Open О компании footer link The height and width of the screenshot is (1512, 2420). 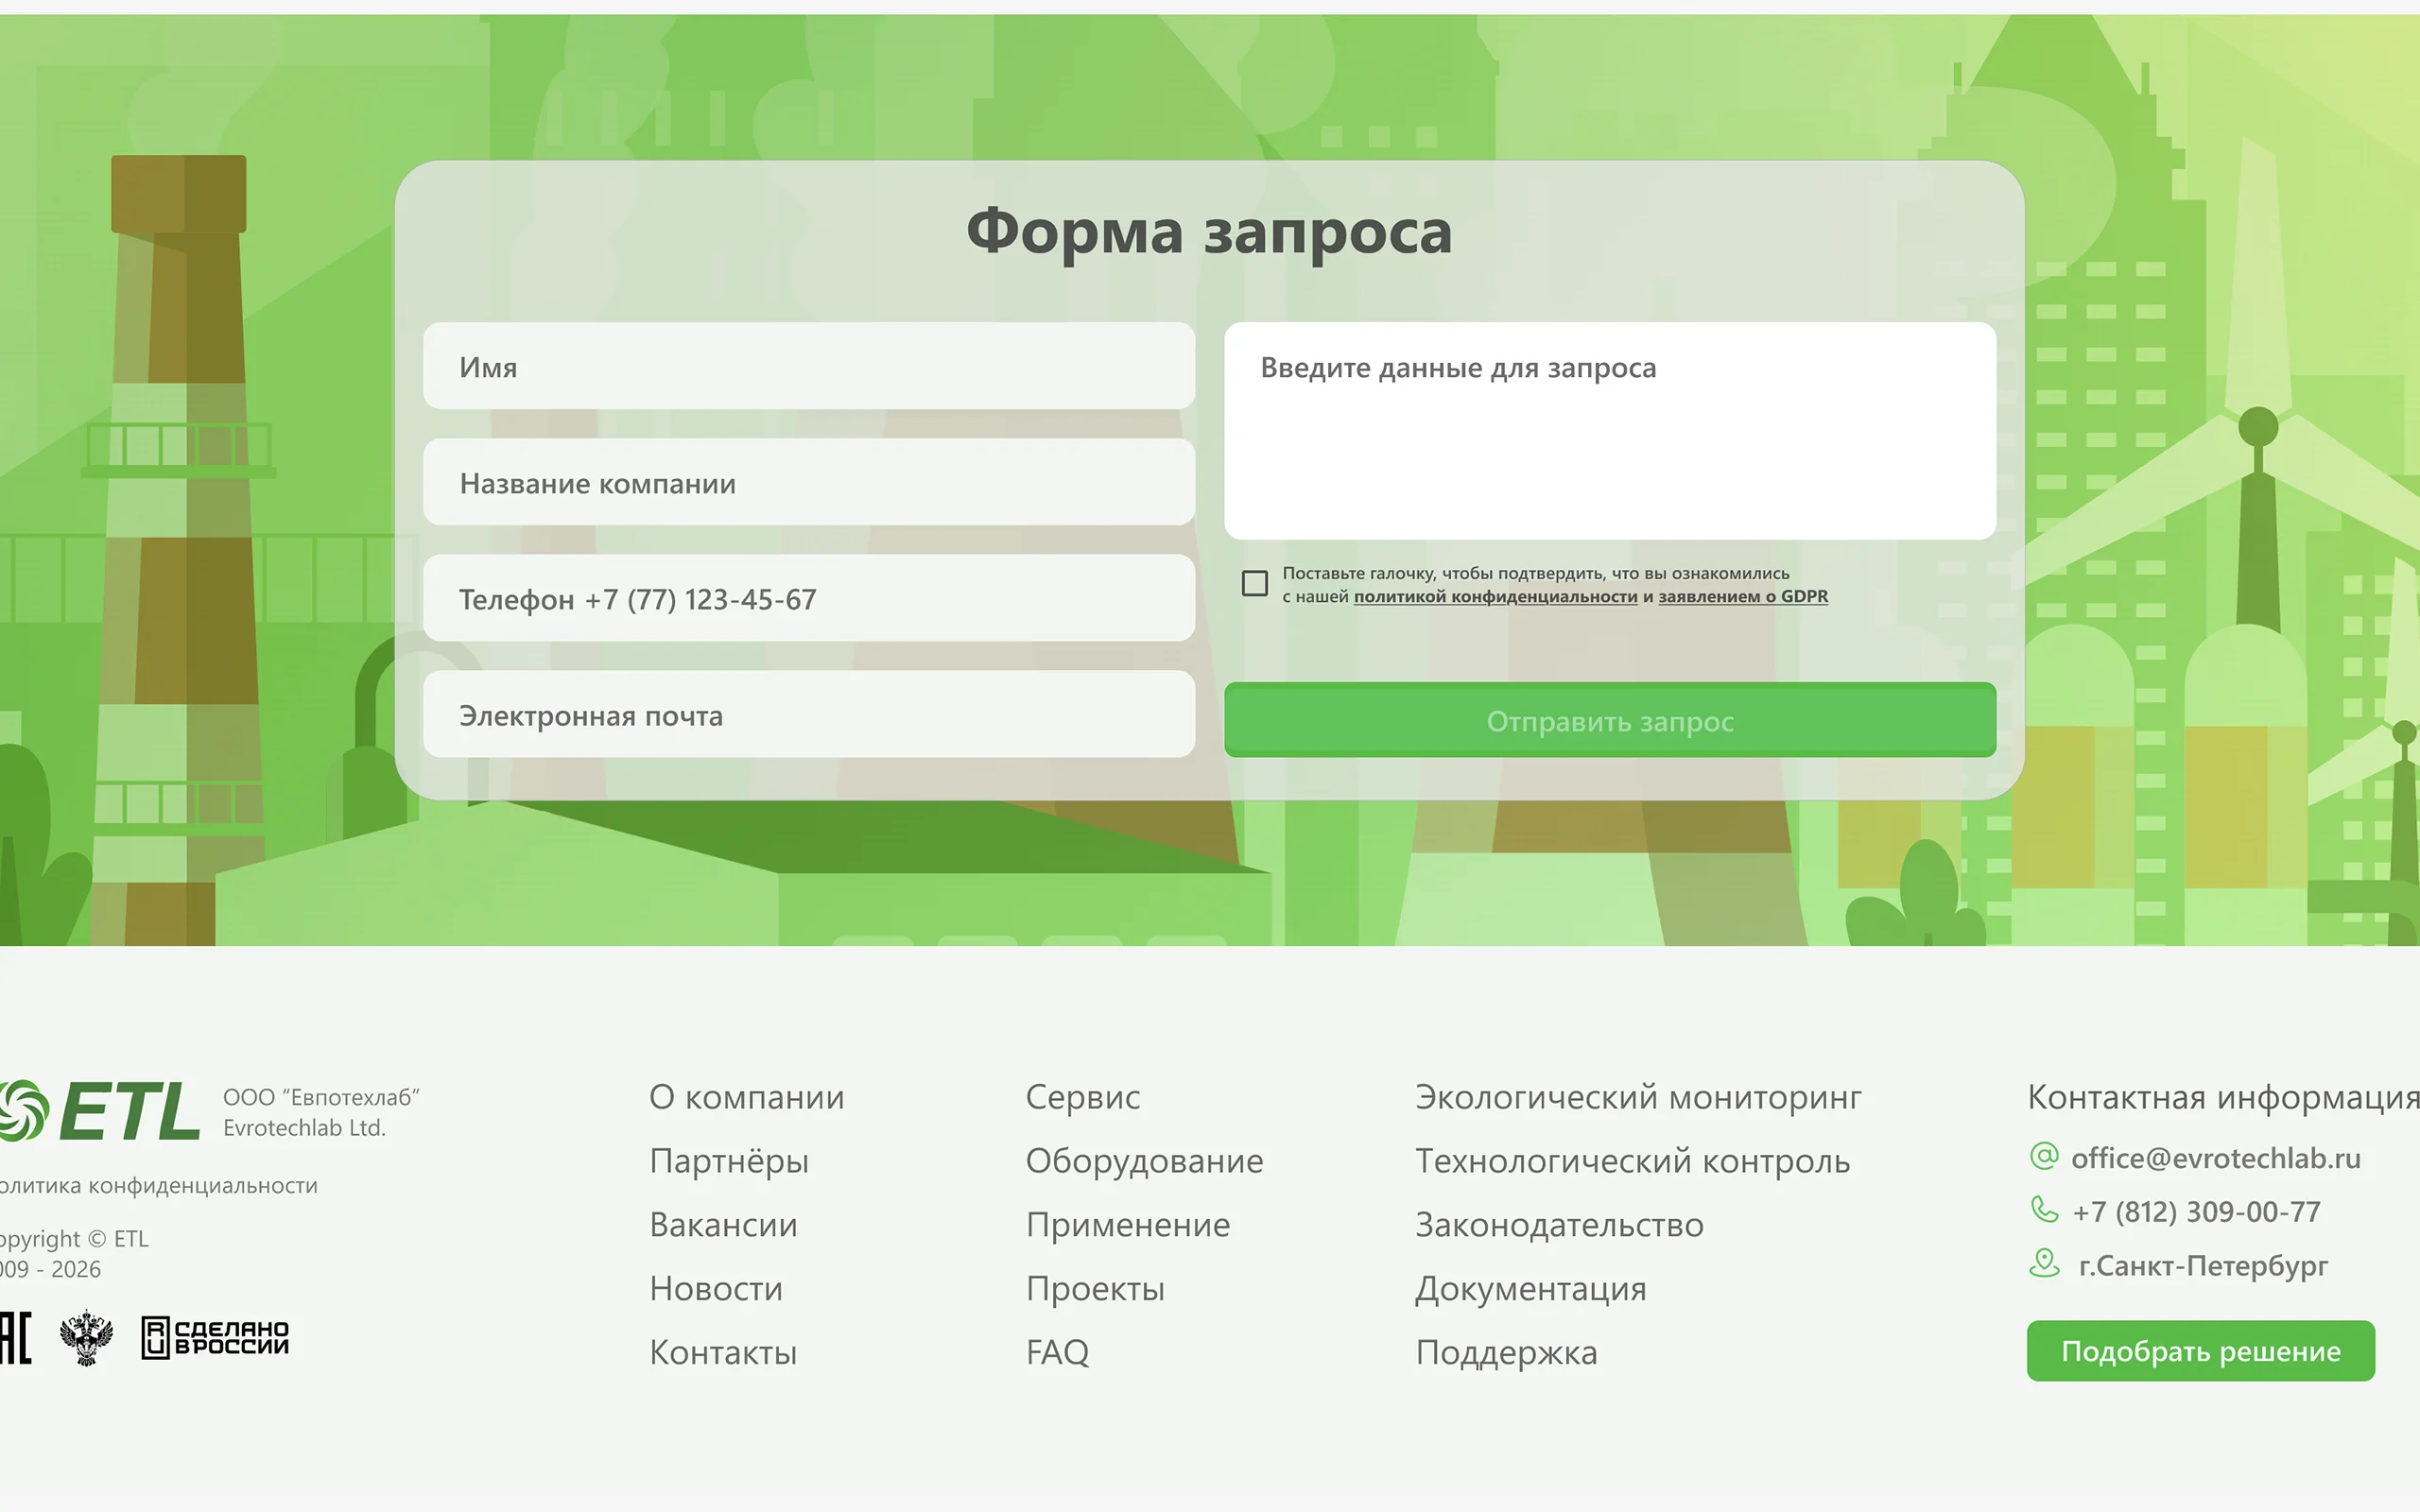click(747, 1097)
